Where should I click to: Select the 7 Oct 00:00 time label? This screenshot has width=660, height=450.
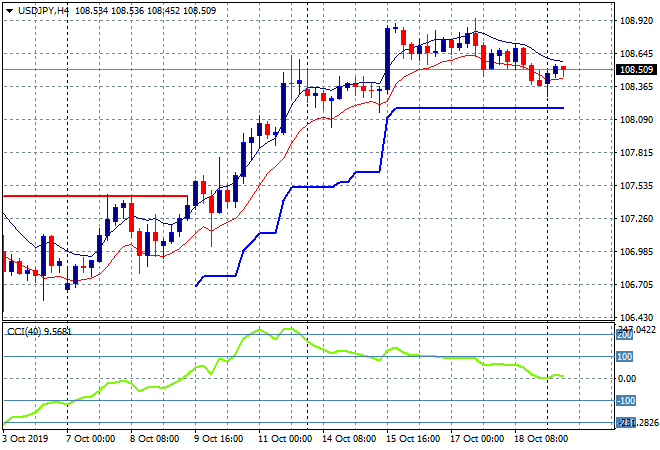90,439
